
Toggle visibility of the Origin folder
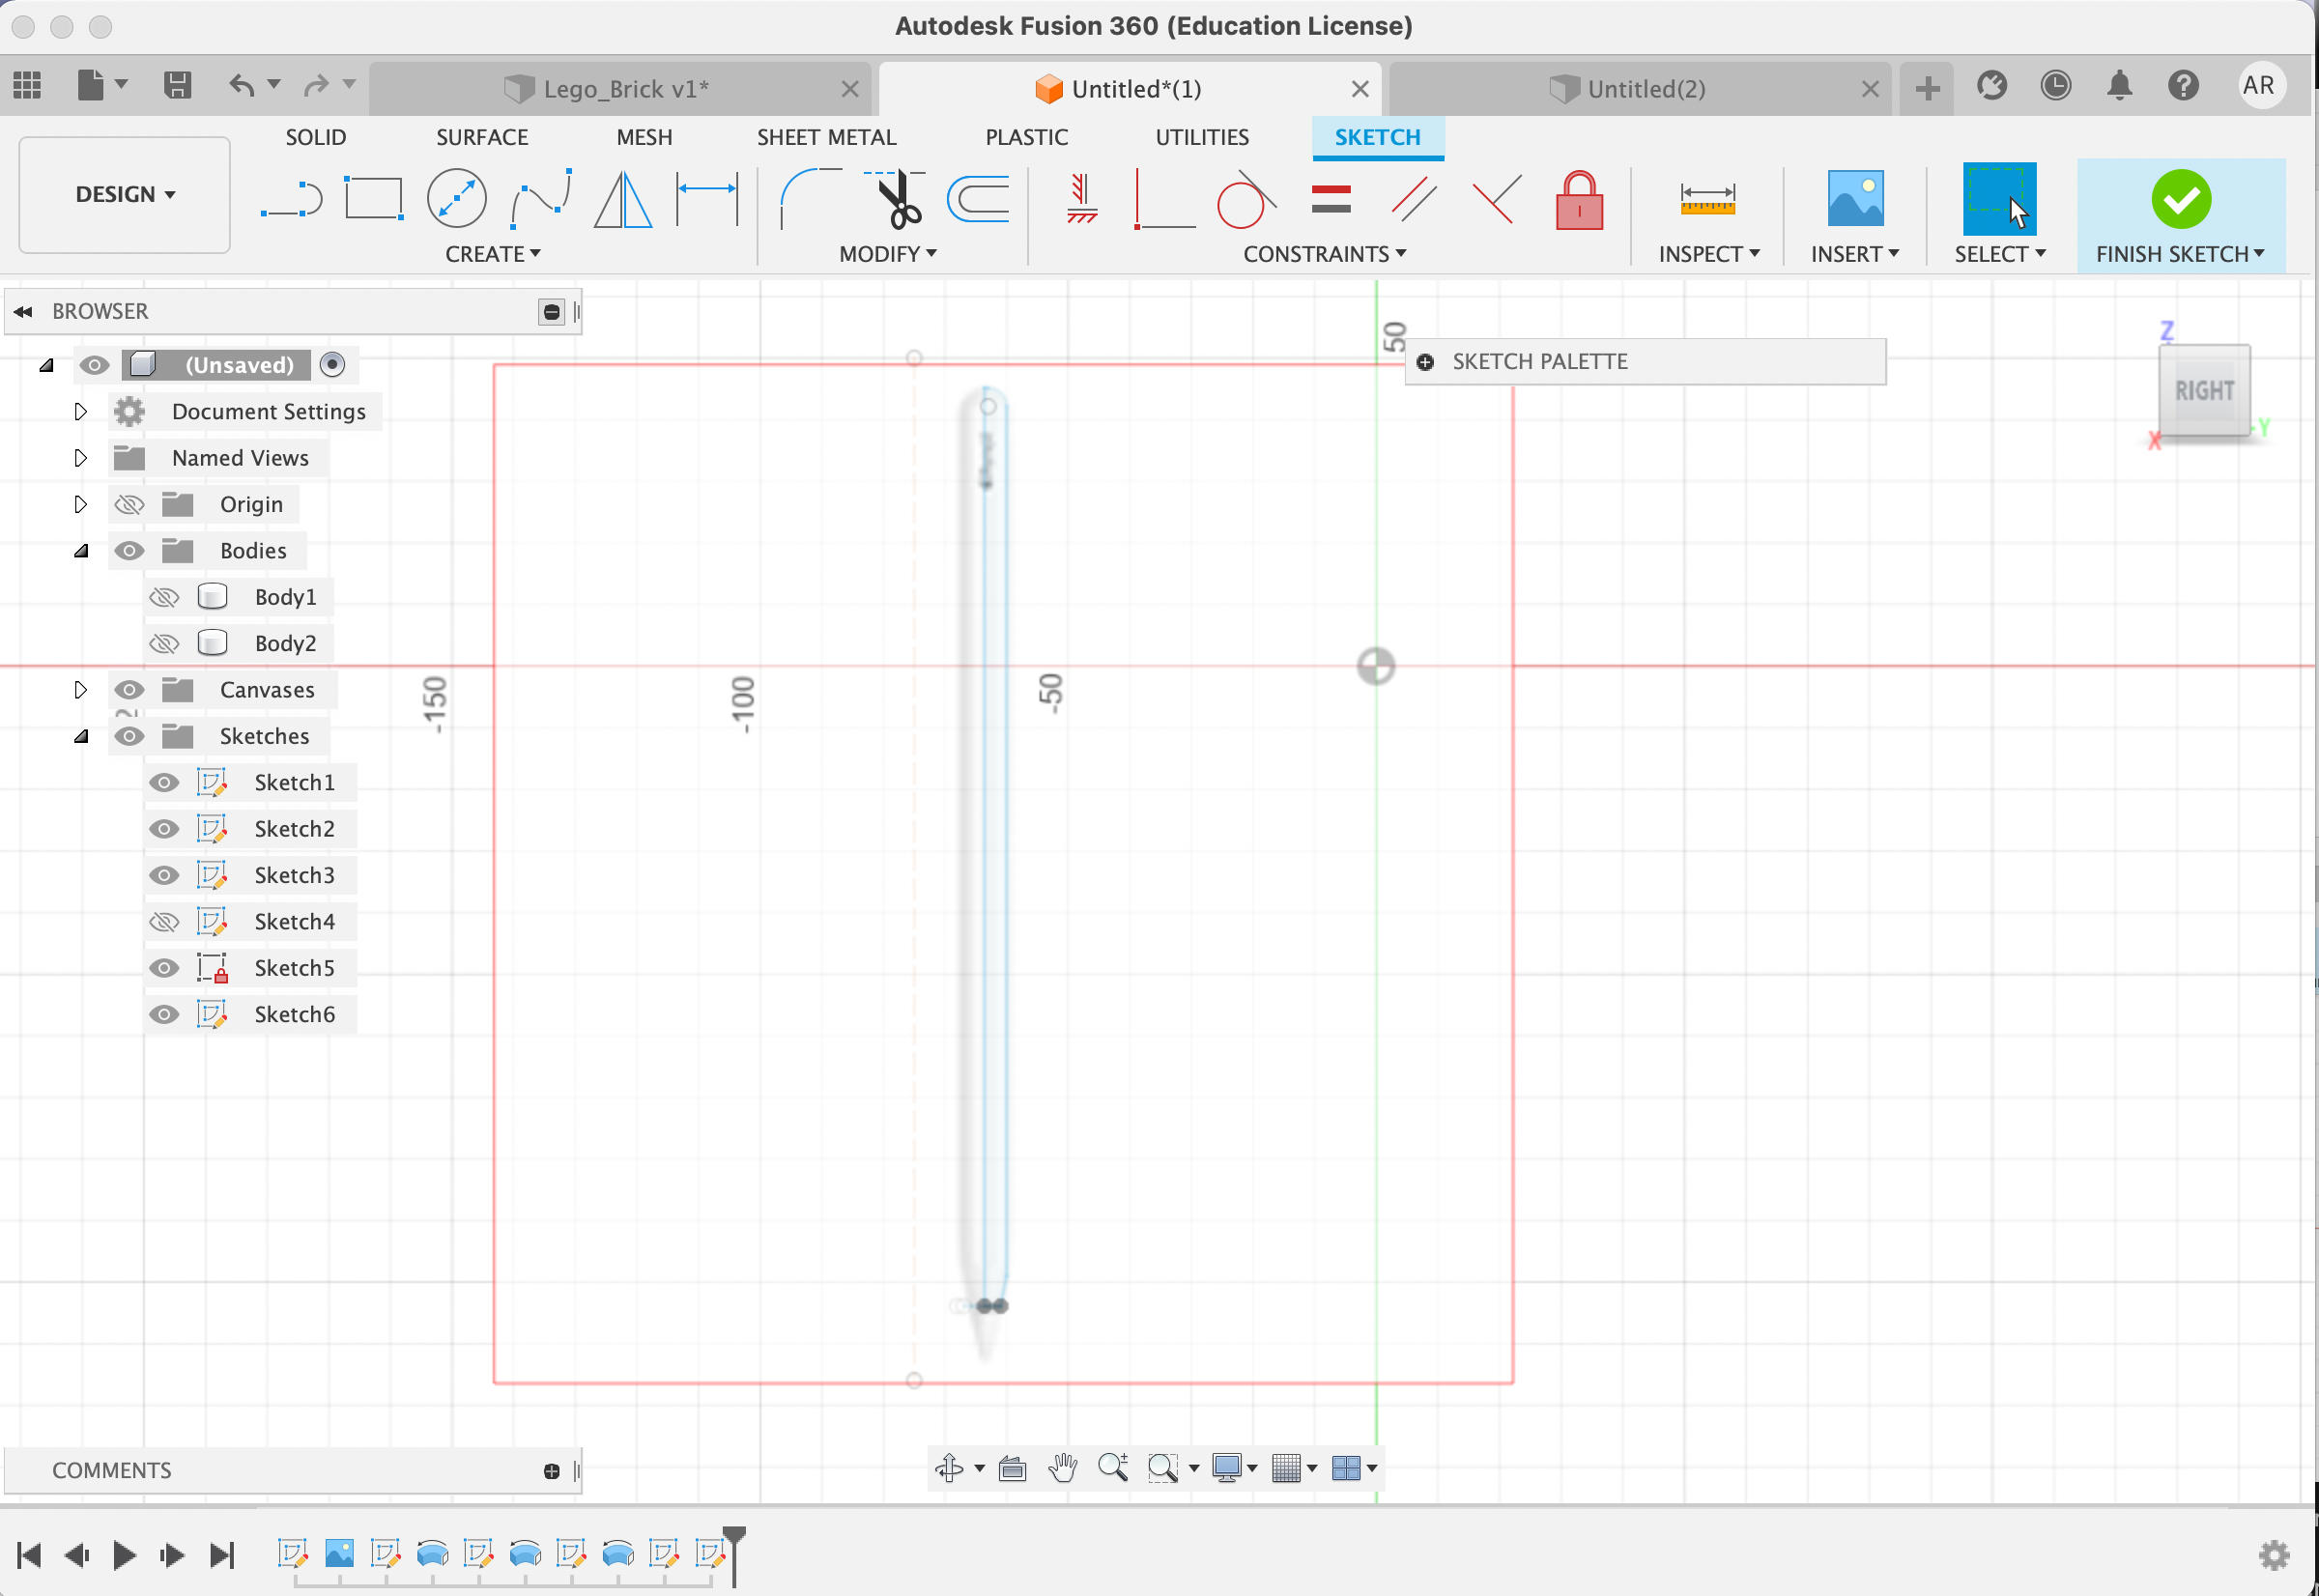point(129,504)
